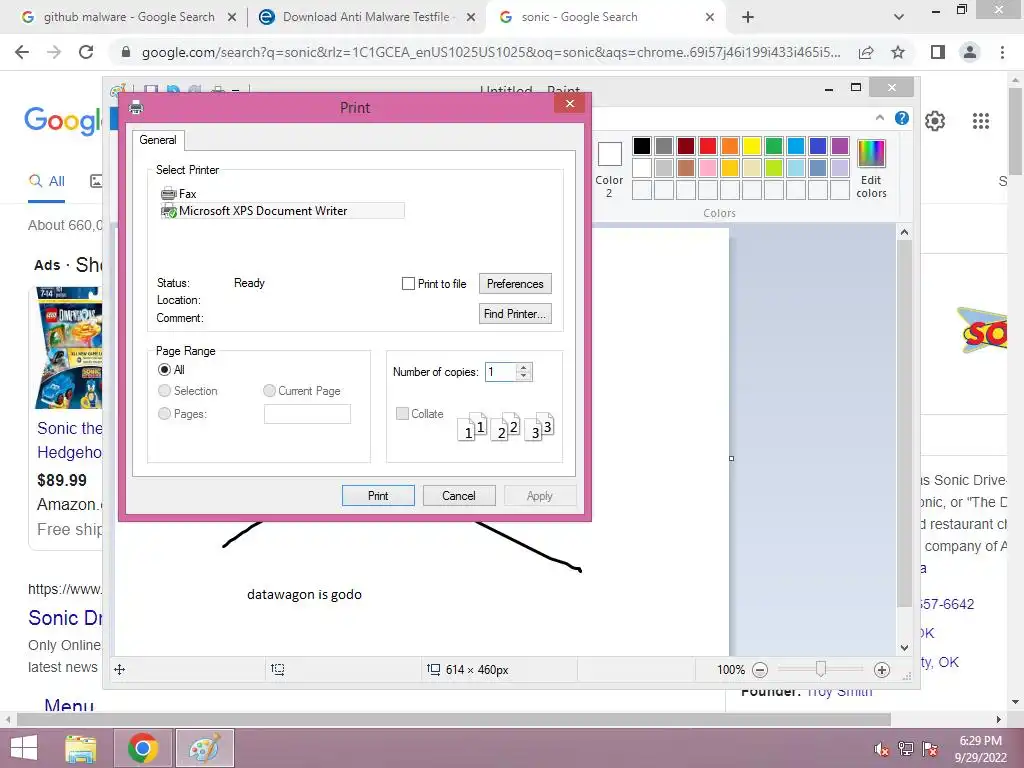Open the Chrome profile avatar
The height and width of the screenshot is (768, 1024).
pos(970,52)
